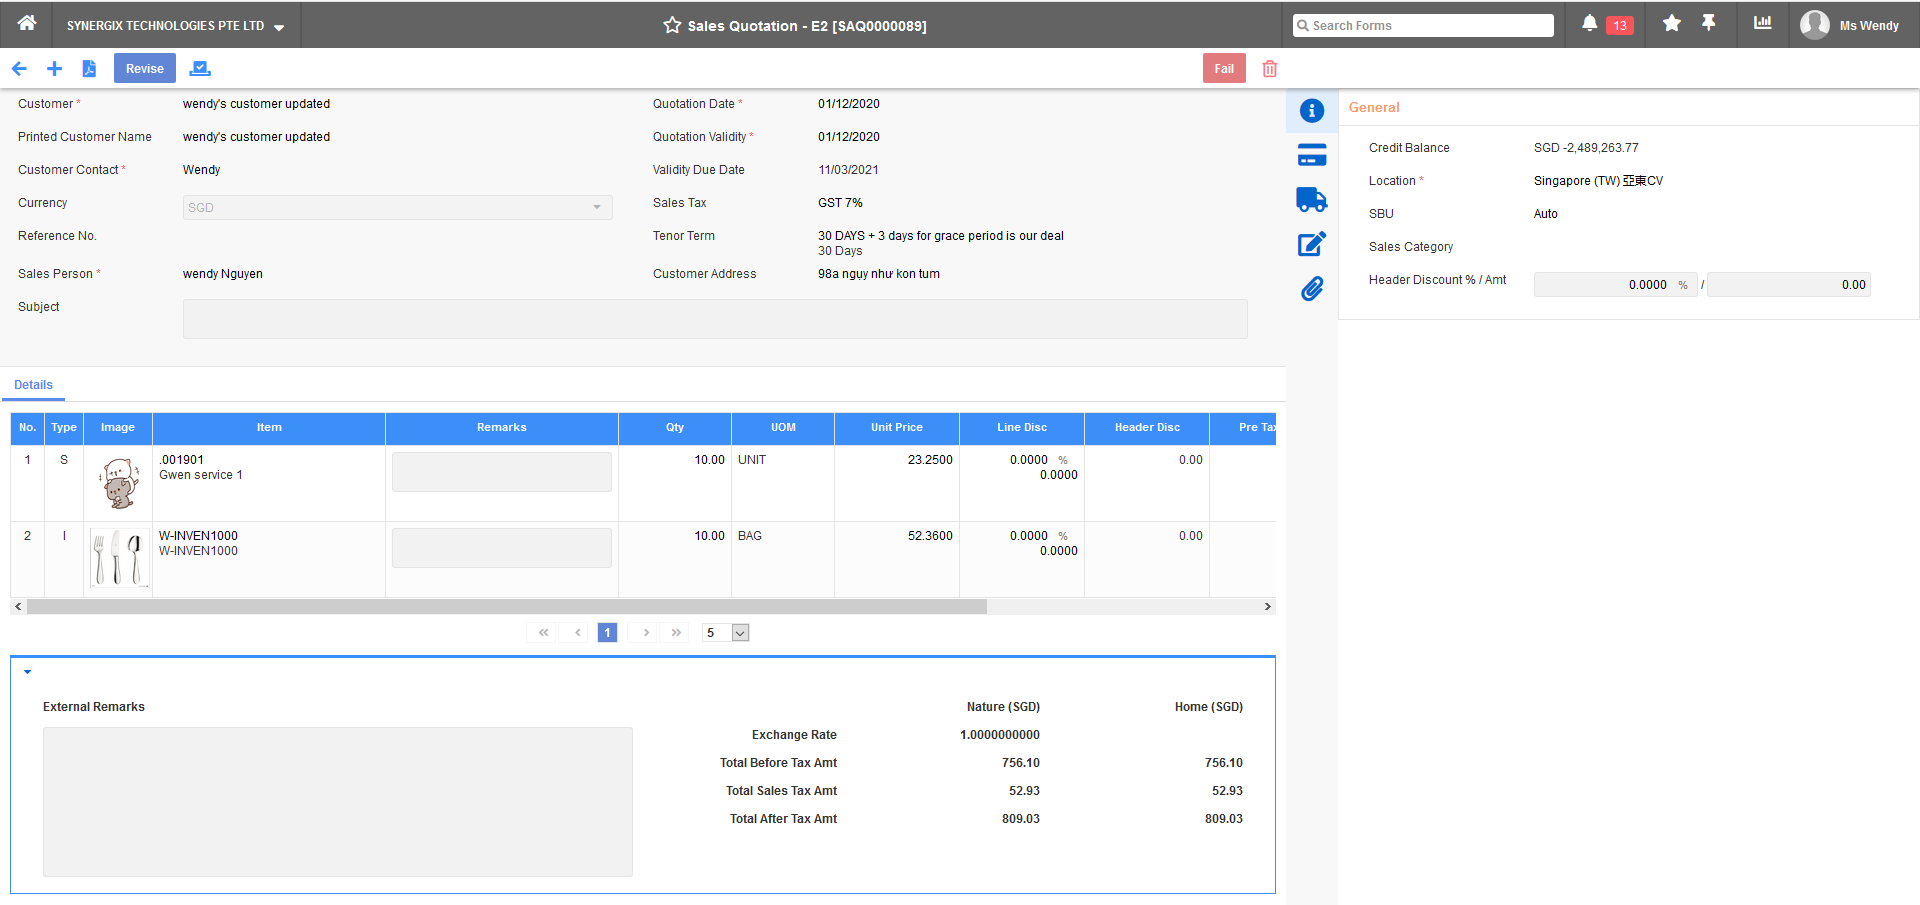Screen dimensions: 1920x905
Task: Click the Revise button
Action: [144, 68]
